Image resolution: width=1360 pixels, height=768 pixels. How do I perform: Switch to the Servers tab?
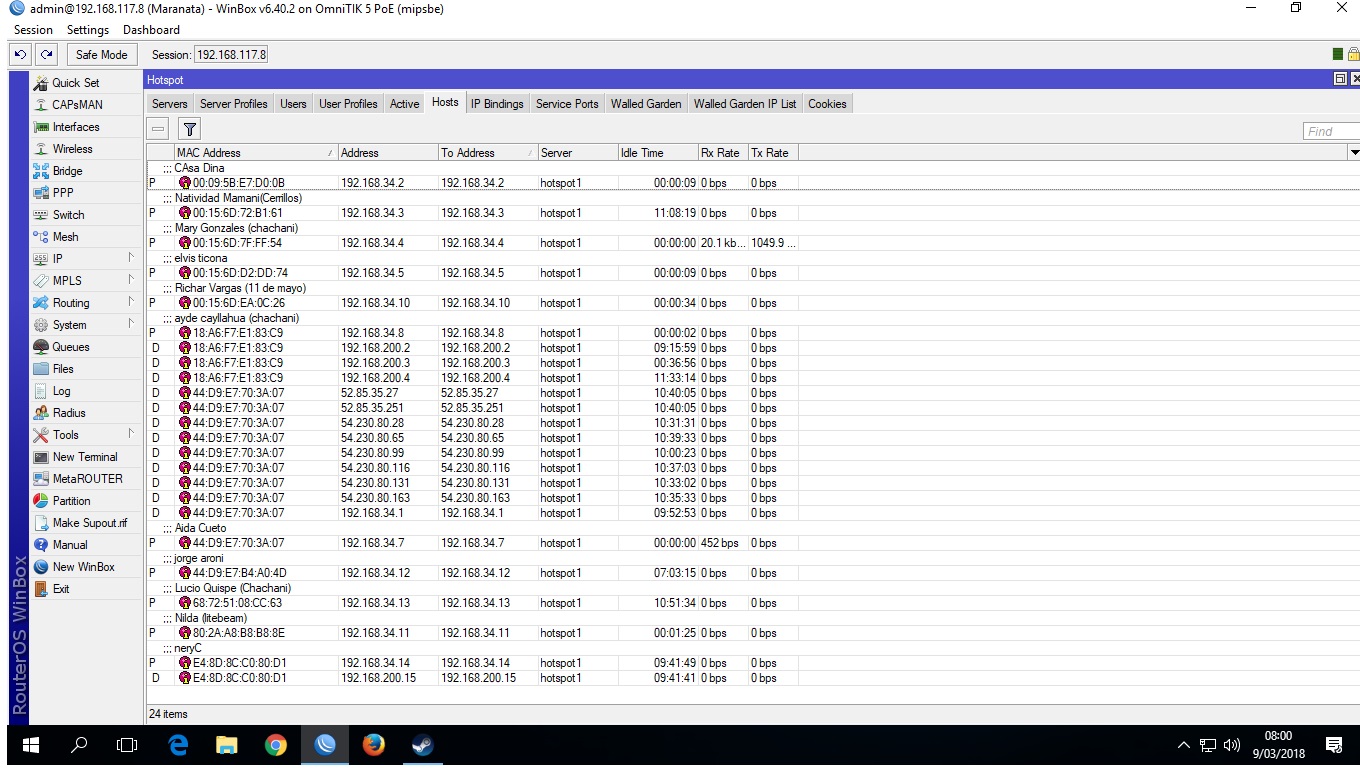coord(170,104)
